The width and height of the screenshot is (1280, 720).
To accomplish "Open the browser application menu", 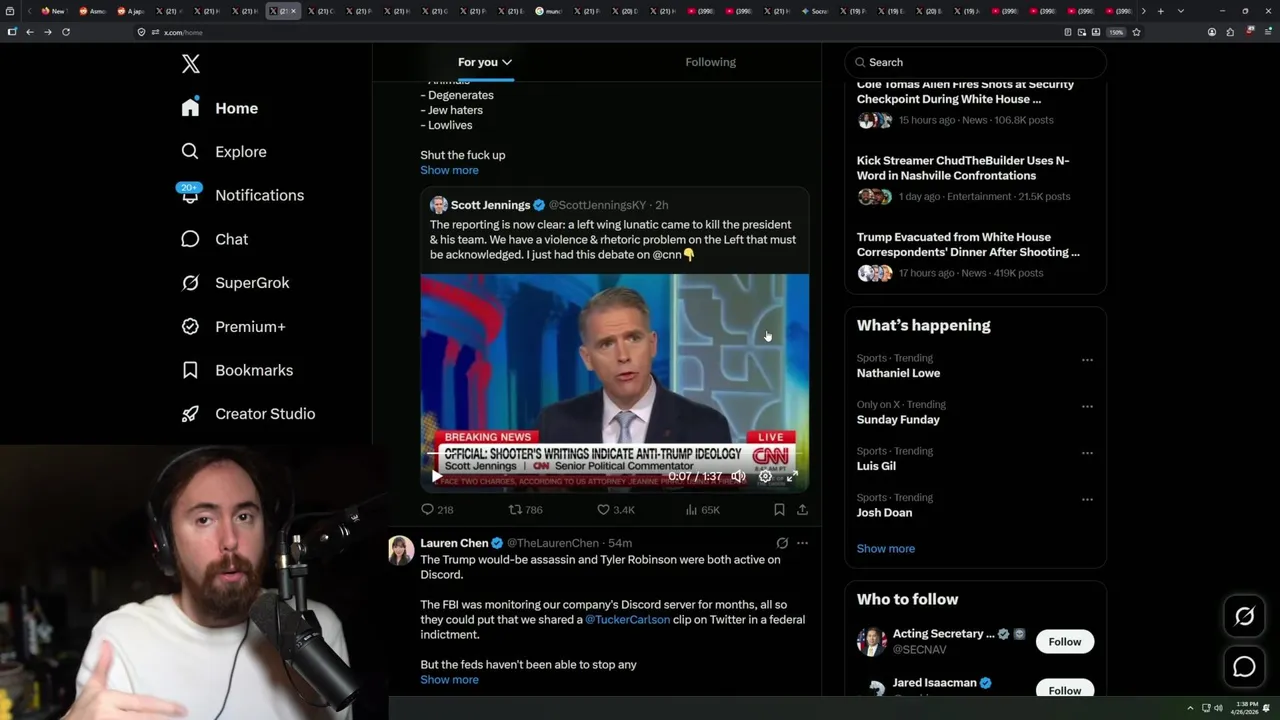I will click(x=1266, y=32).
